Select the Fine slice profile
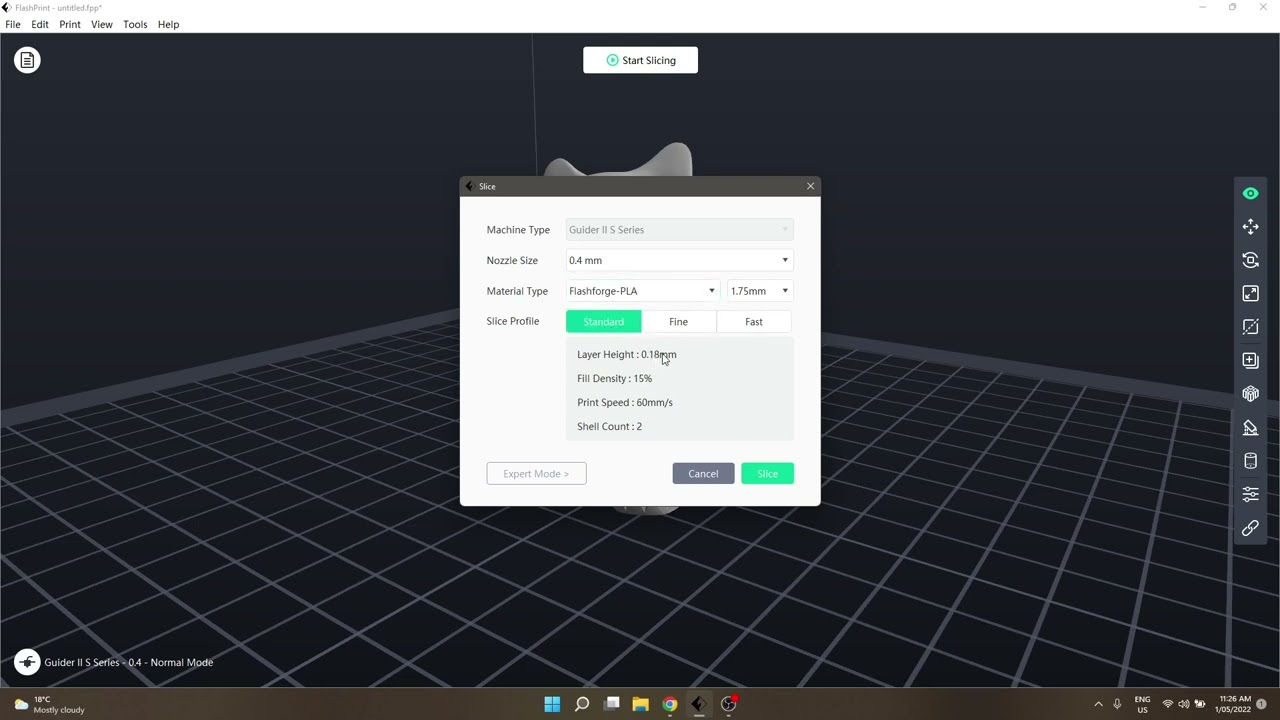This screenshot has width=1280, height=720. 679,322
